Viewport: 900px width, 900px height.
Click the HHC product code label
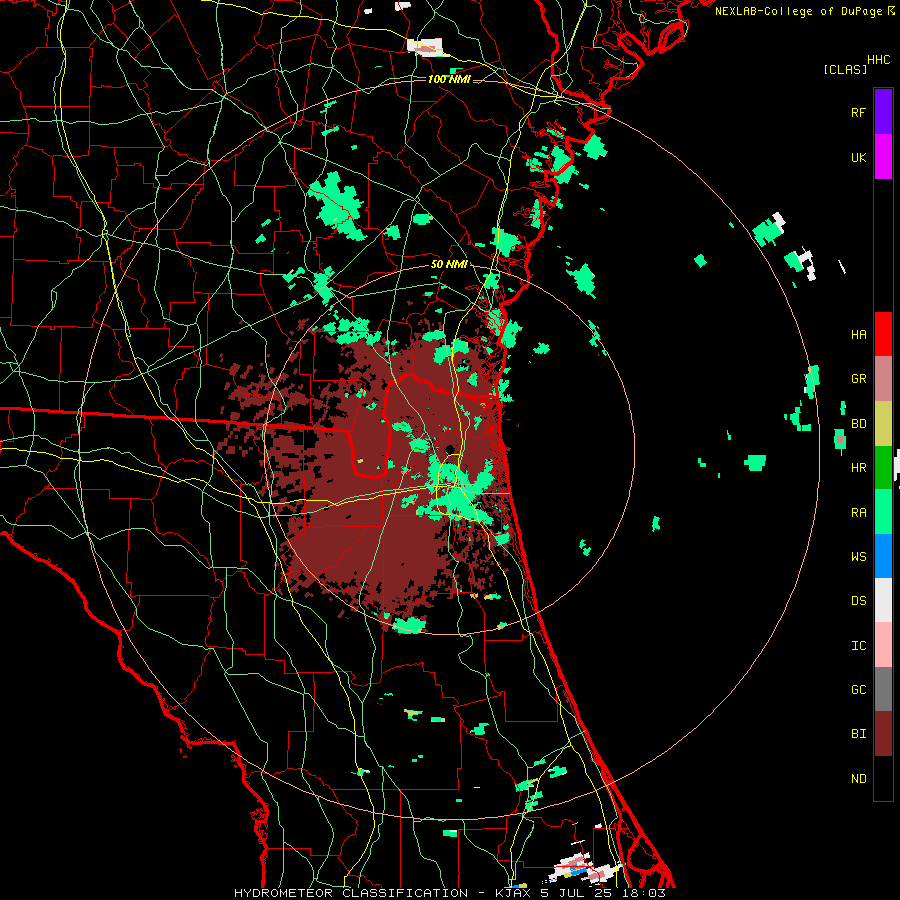[879, 60]
